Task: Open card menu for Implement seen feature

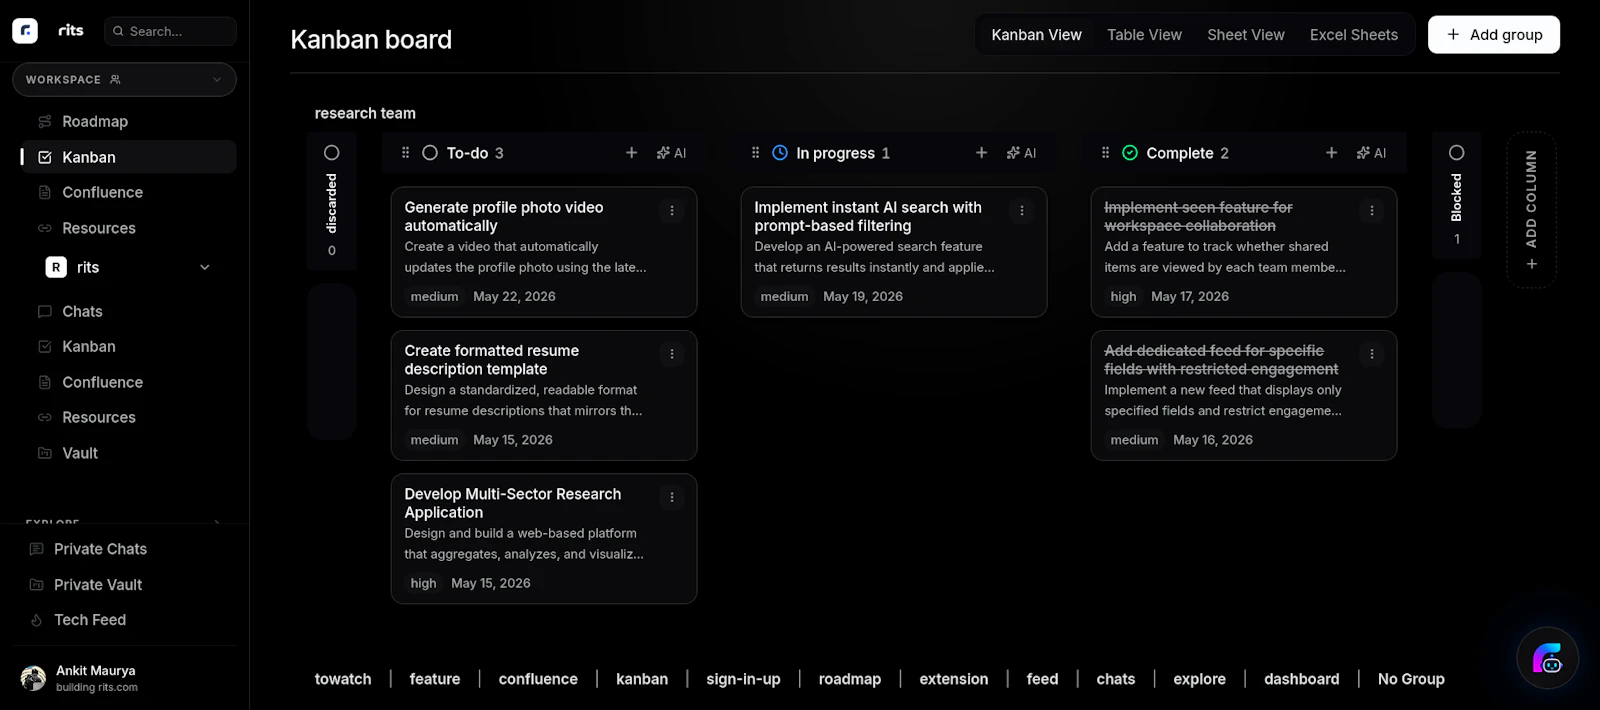Action: click(1372, 211)
